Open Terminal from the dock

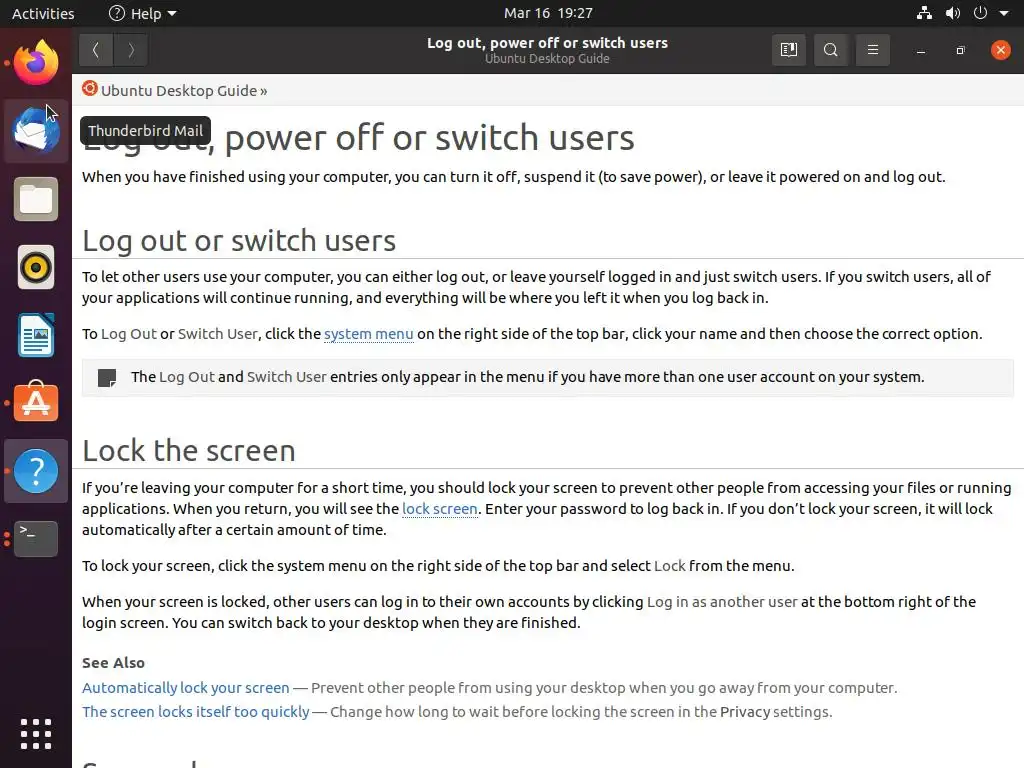tap(36, 539)
